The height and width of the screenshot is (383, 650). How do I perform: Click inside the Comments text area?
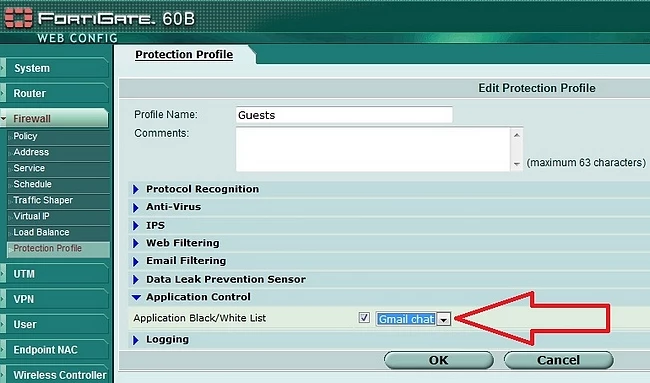click(x=373, y=149)
